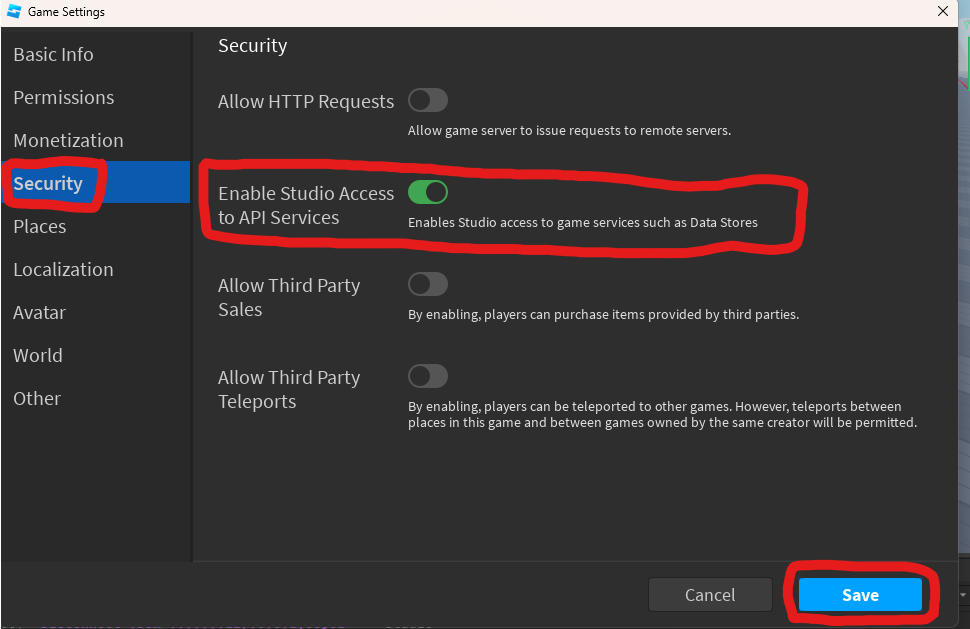Open Monetization settings

[68, 140]
